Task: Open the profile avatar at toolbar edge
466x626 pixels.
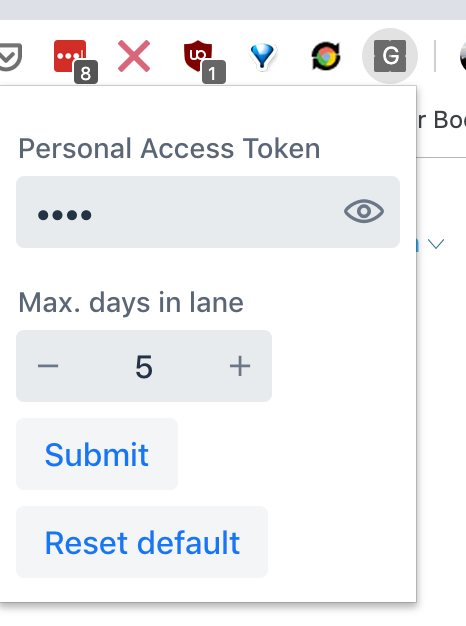Action: click(x=463, y=56)
